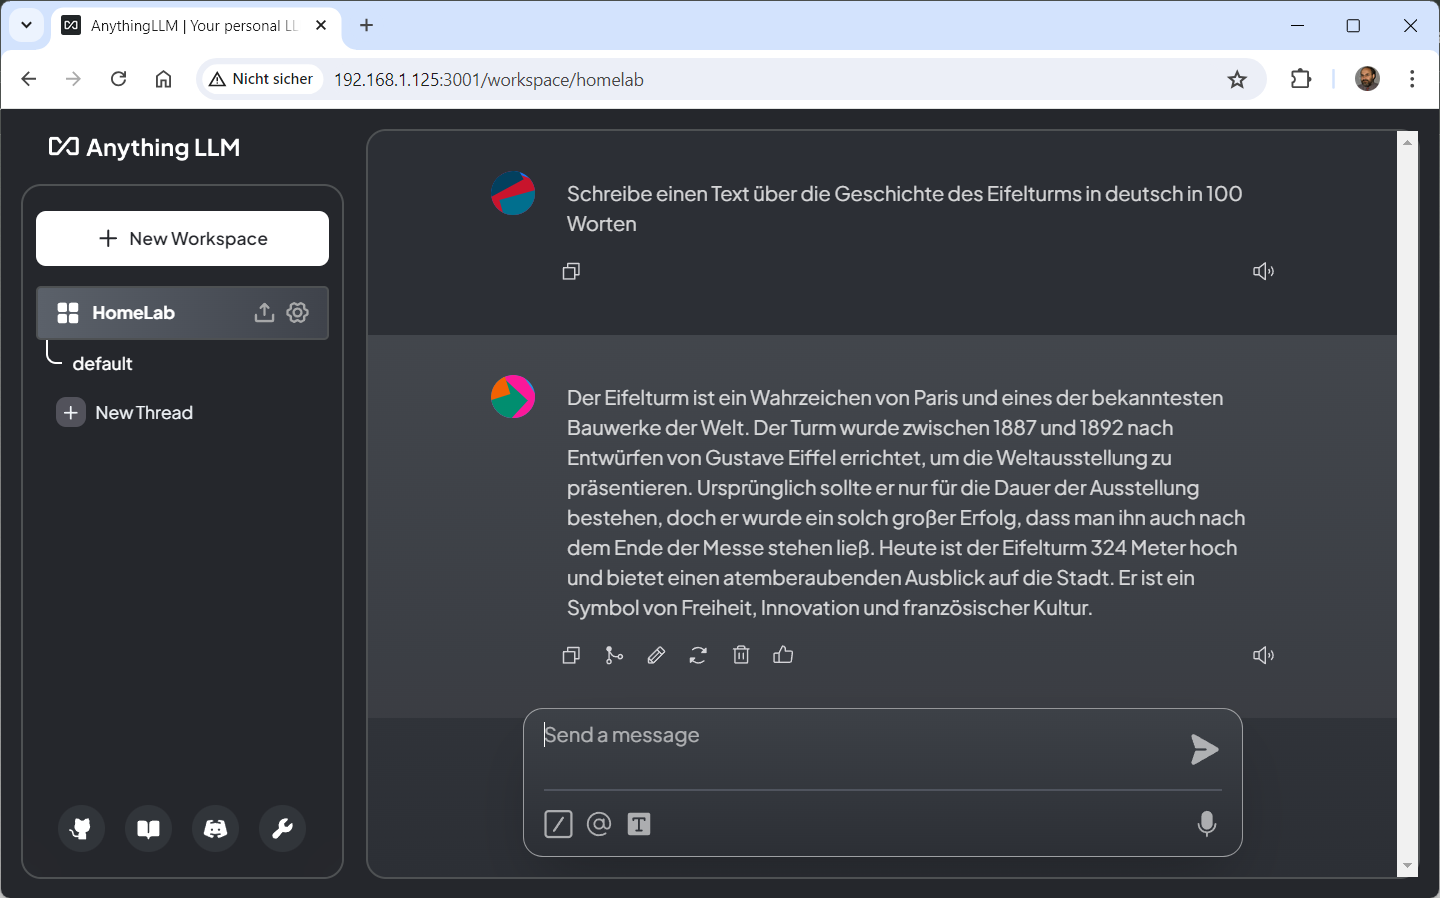Click the upload documents icon for HomeLab
Screen dimensions: 1440x898
tap(264, 313)
